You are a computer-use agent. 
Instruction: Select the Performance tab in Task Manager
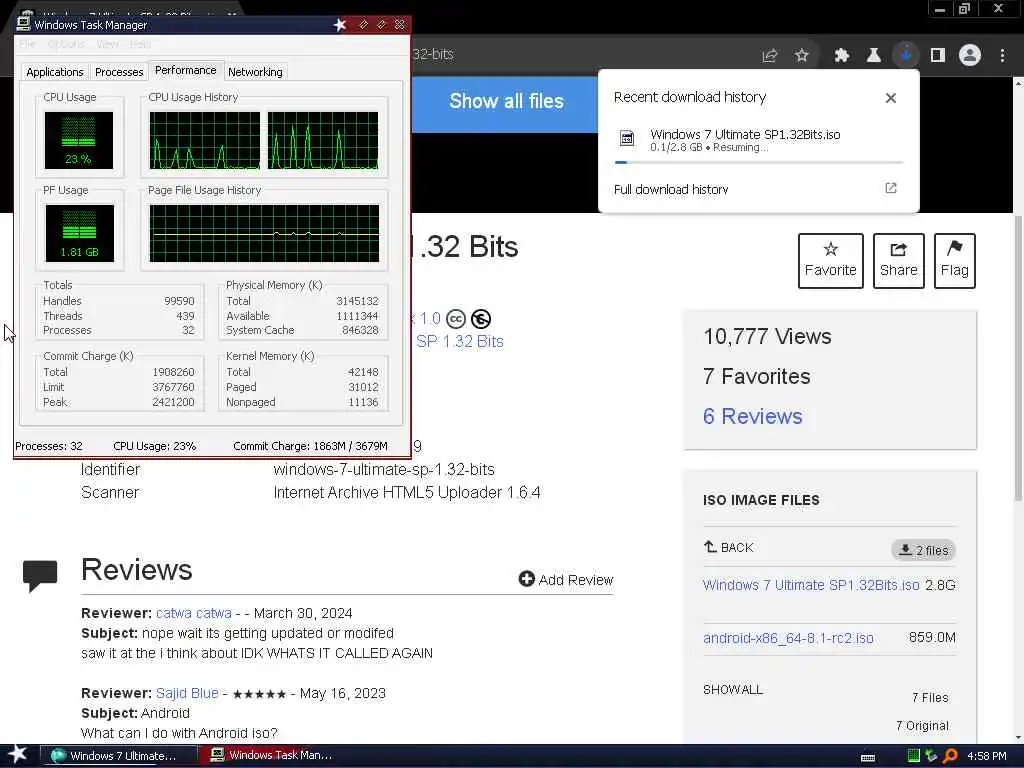tap(185, 70)
